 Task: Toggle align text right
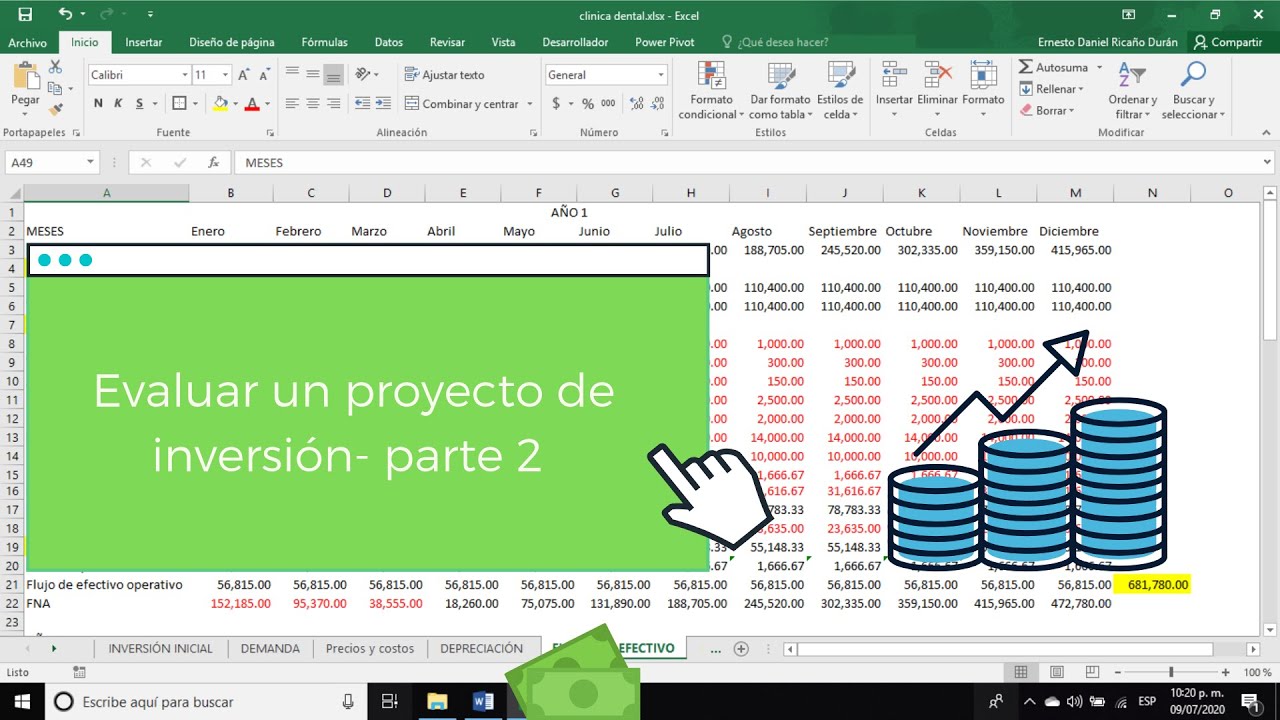tap(334, 103)
